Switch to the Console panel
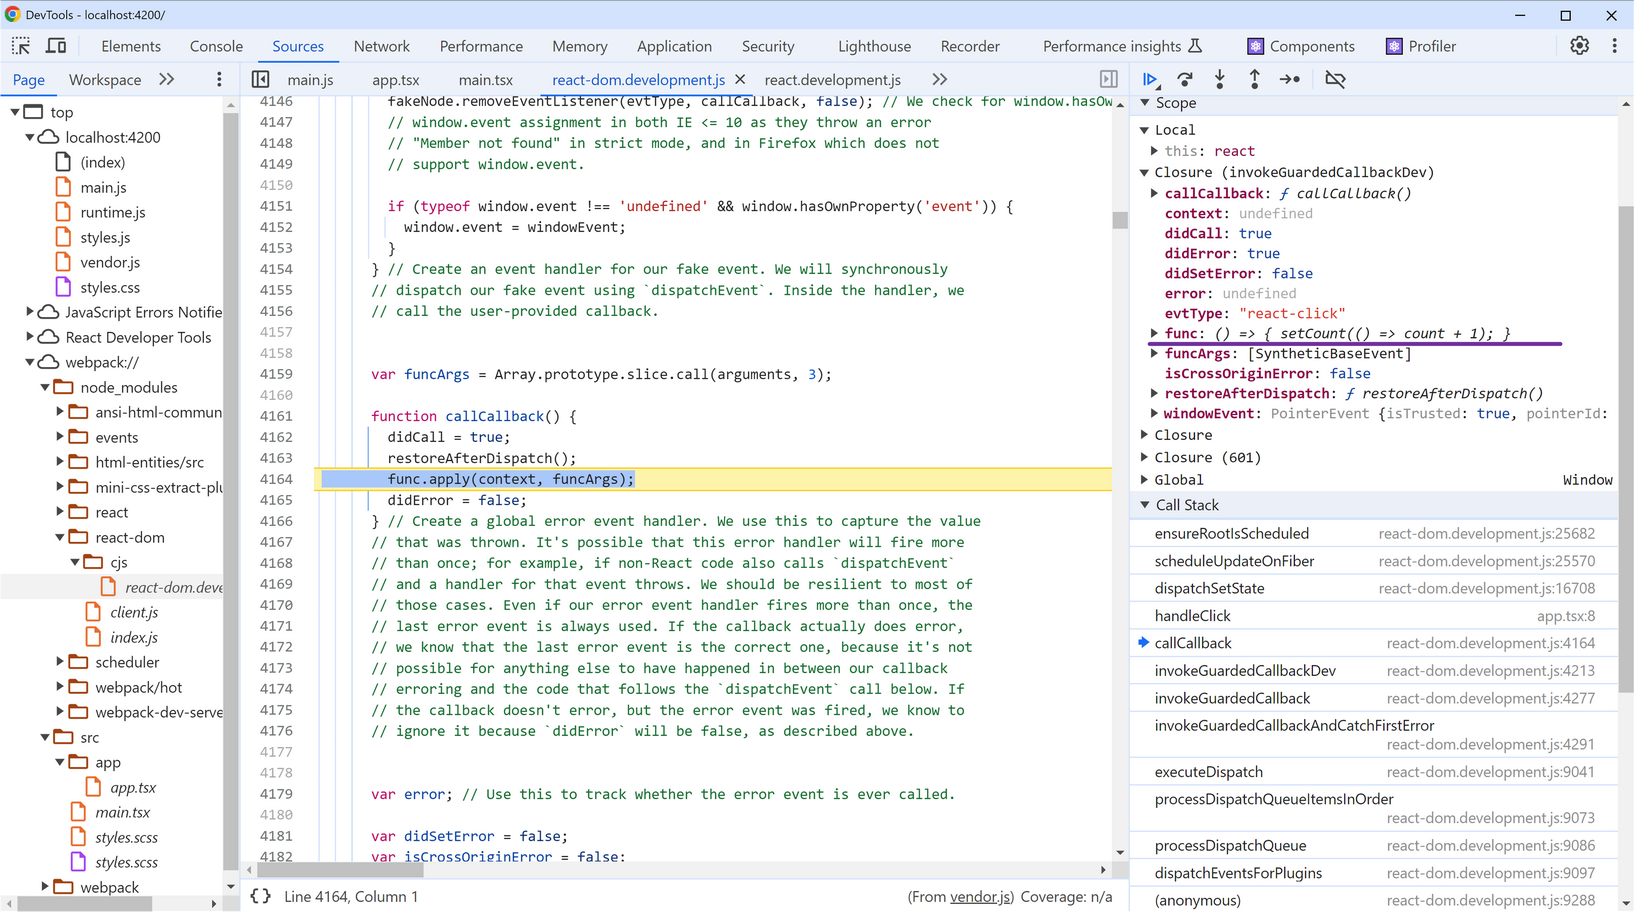Screen dimensions: 1634x912 (216, 46)
